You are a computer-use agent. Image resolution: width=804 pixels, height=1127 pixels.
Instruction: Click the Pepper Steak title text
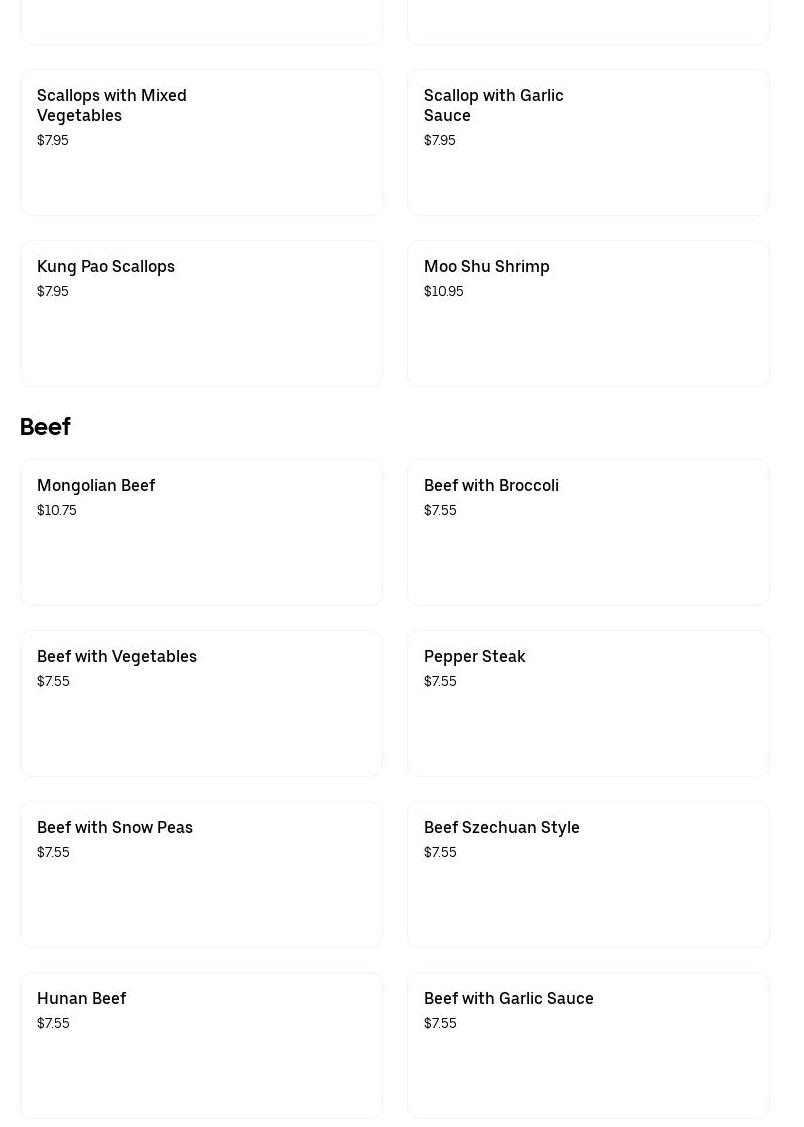tap(474, 656)
